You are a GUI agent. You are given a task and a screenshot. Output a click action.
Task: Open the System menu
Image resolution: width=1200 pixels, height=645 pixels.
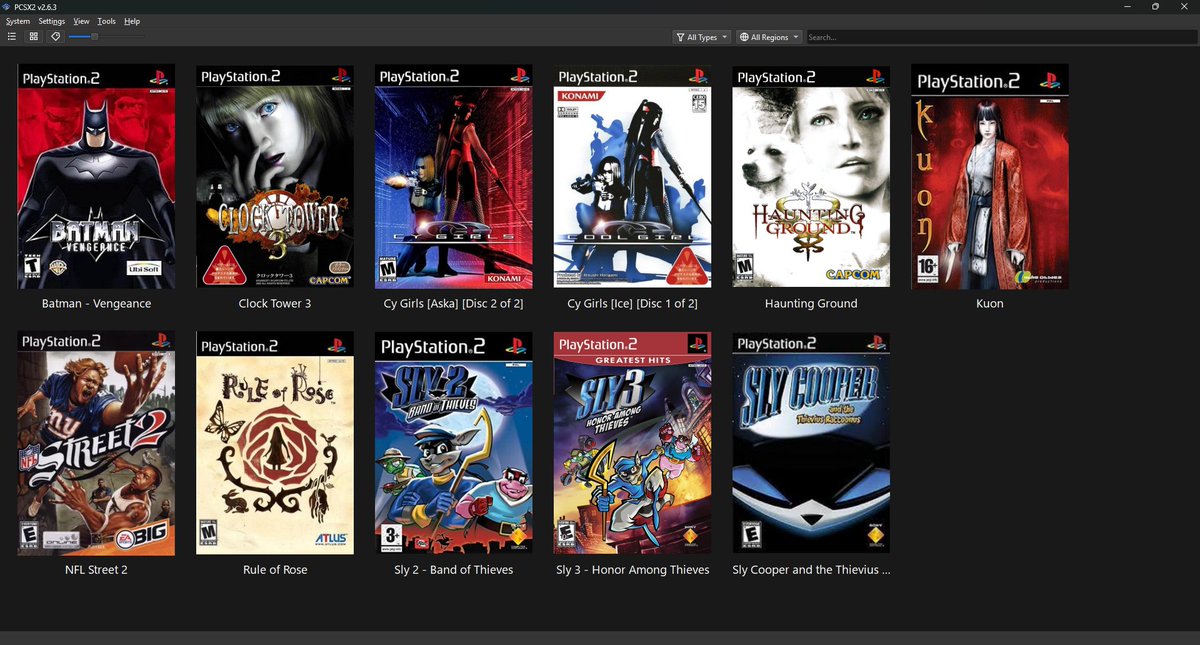click(18, 21)
